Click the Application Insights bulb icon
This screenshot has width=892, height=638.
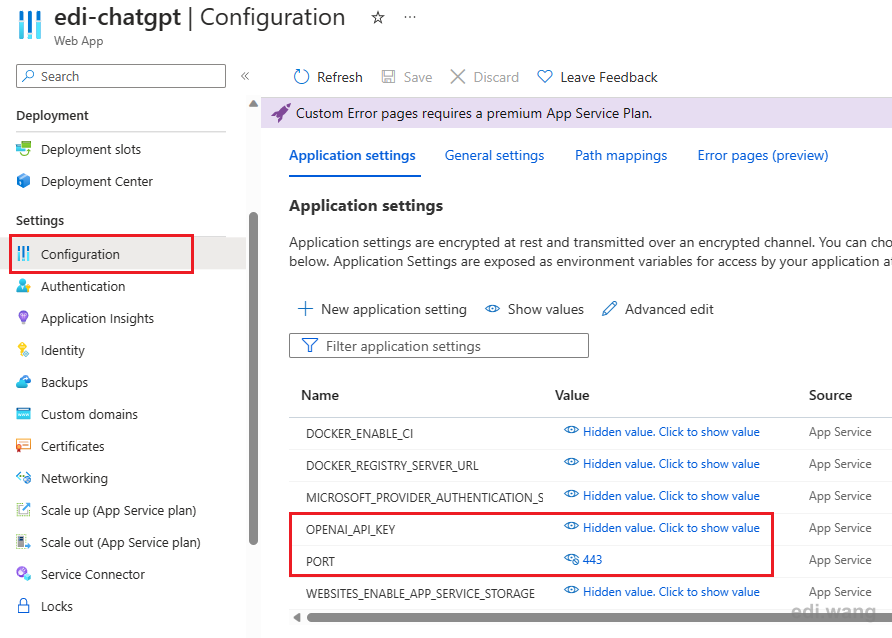tap(23, 317)
